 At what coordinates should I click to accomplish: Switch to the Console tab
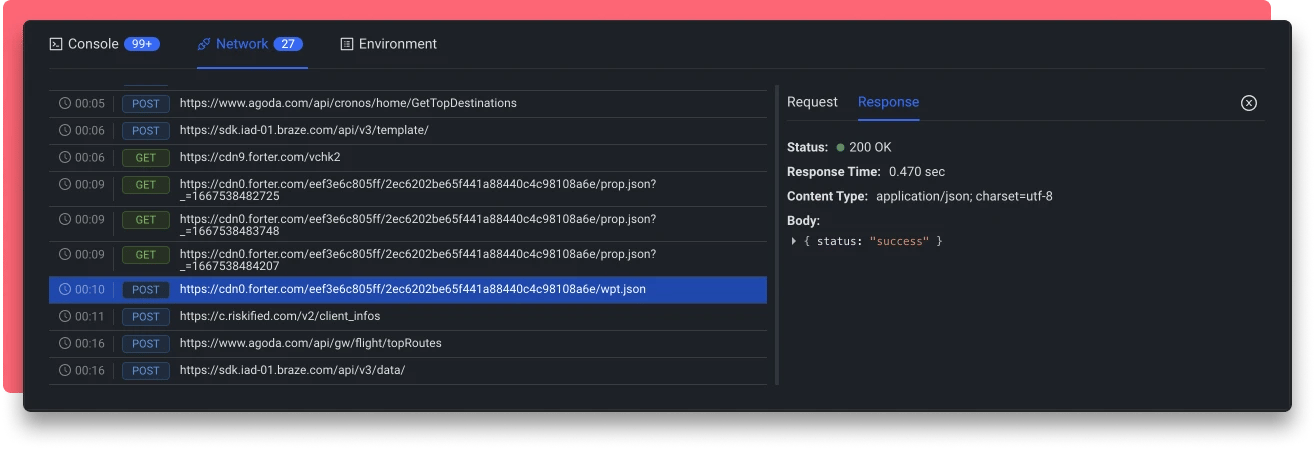coord(93,44)
